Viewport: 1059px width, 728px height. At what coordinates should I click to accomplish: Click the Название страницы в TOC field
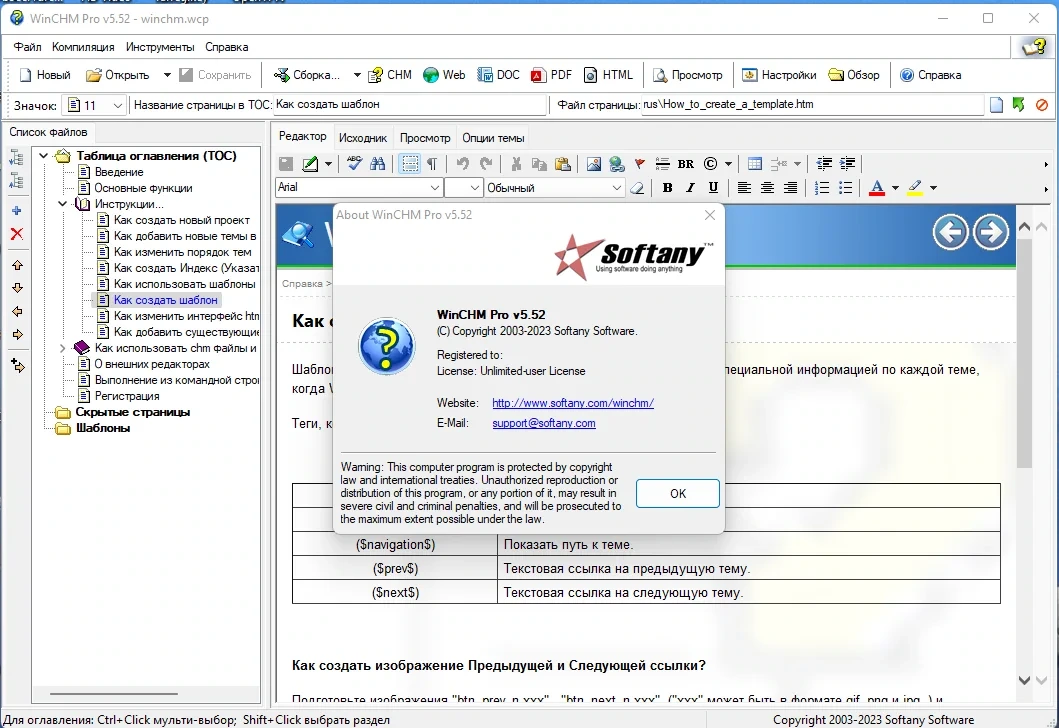click(409, 105)
